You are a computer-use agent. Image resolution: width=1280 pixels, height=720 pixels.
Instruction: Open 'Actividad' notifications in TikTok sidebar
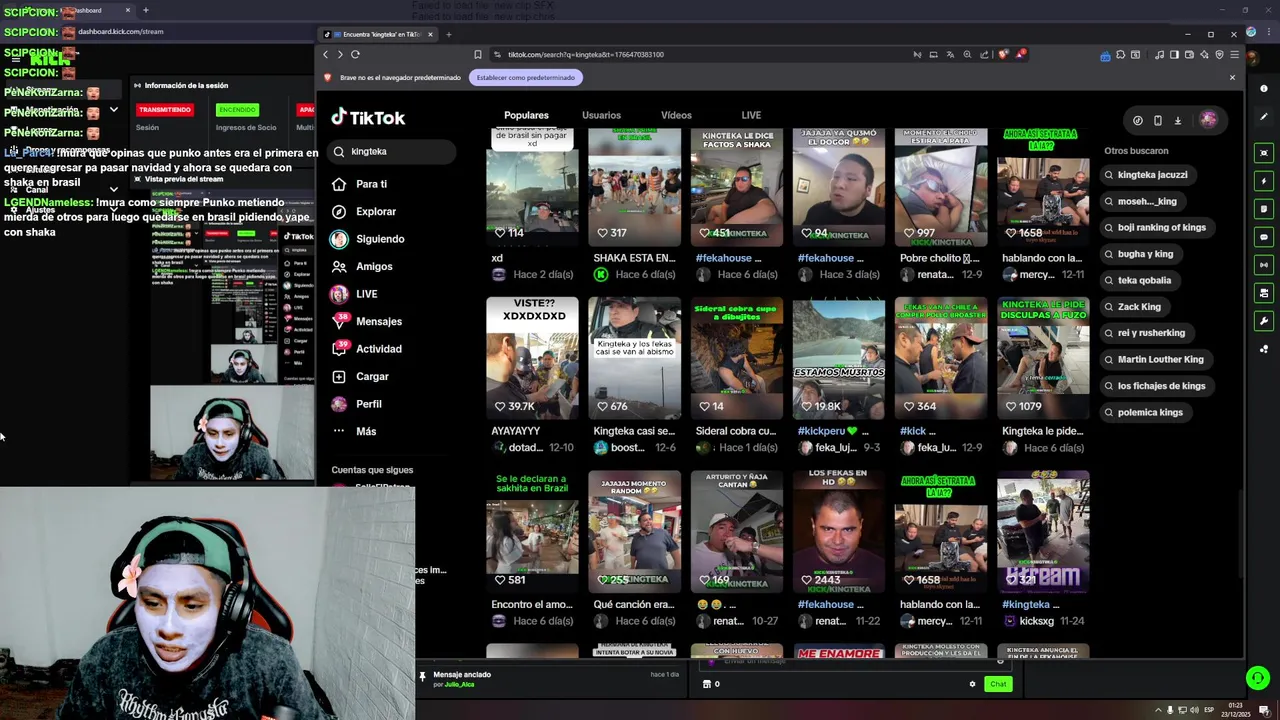coord(366,349)
